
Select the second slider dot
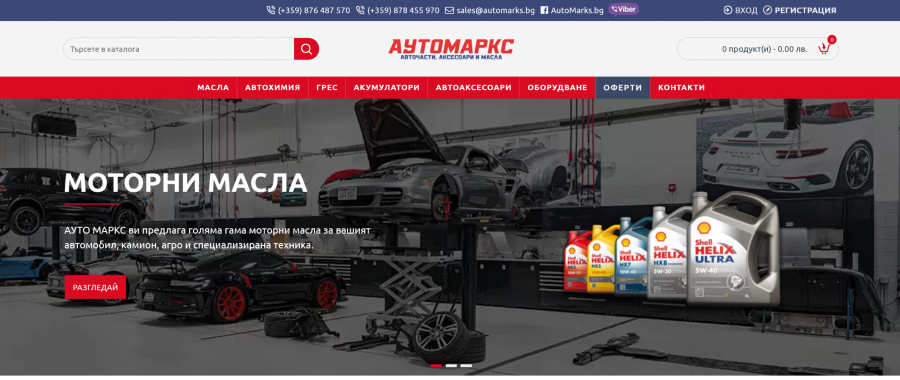[x=451, y=366]
